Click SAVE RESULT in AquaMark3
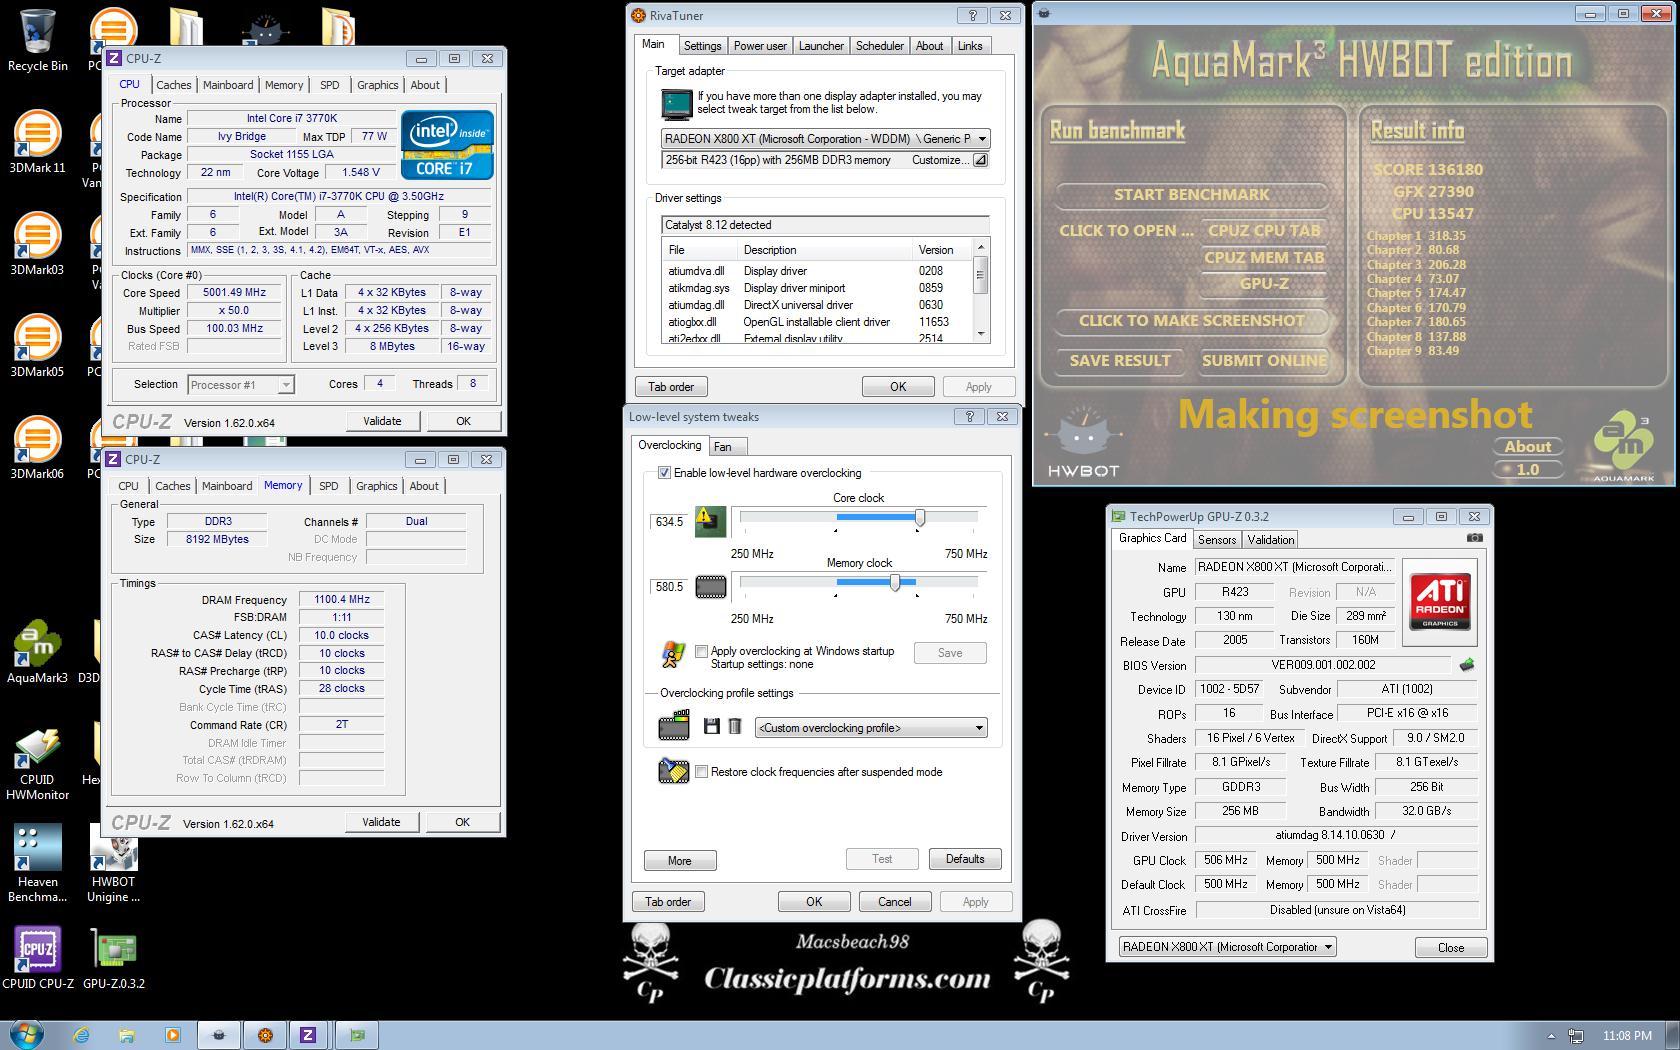This screenshot has height=1050, width=1680. [1120, 361]
